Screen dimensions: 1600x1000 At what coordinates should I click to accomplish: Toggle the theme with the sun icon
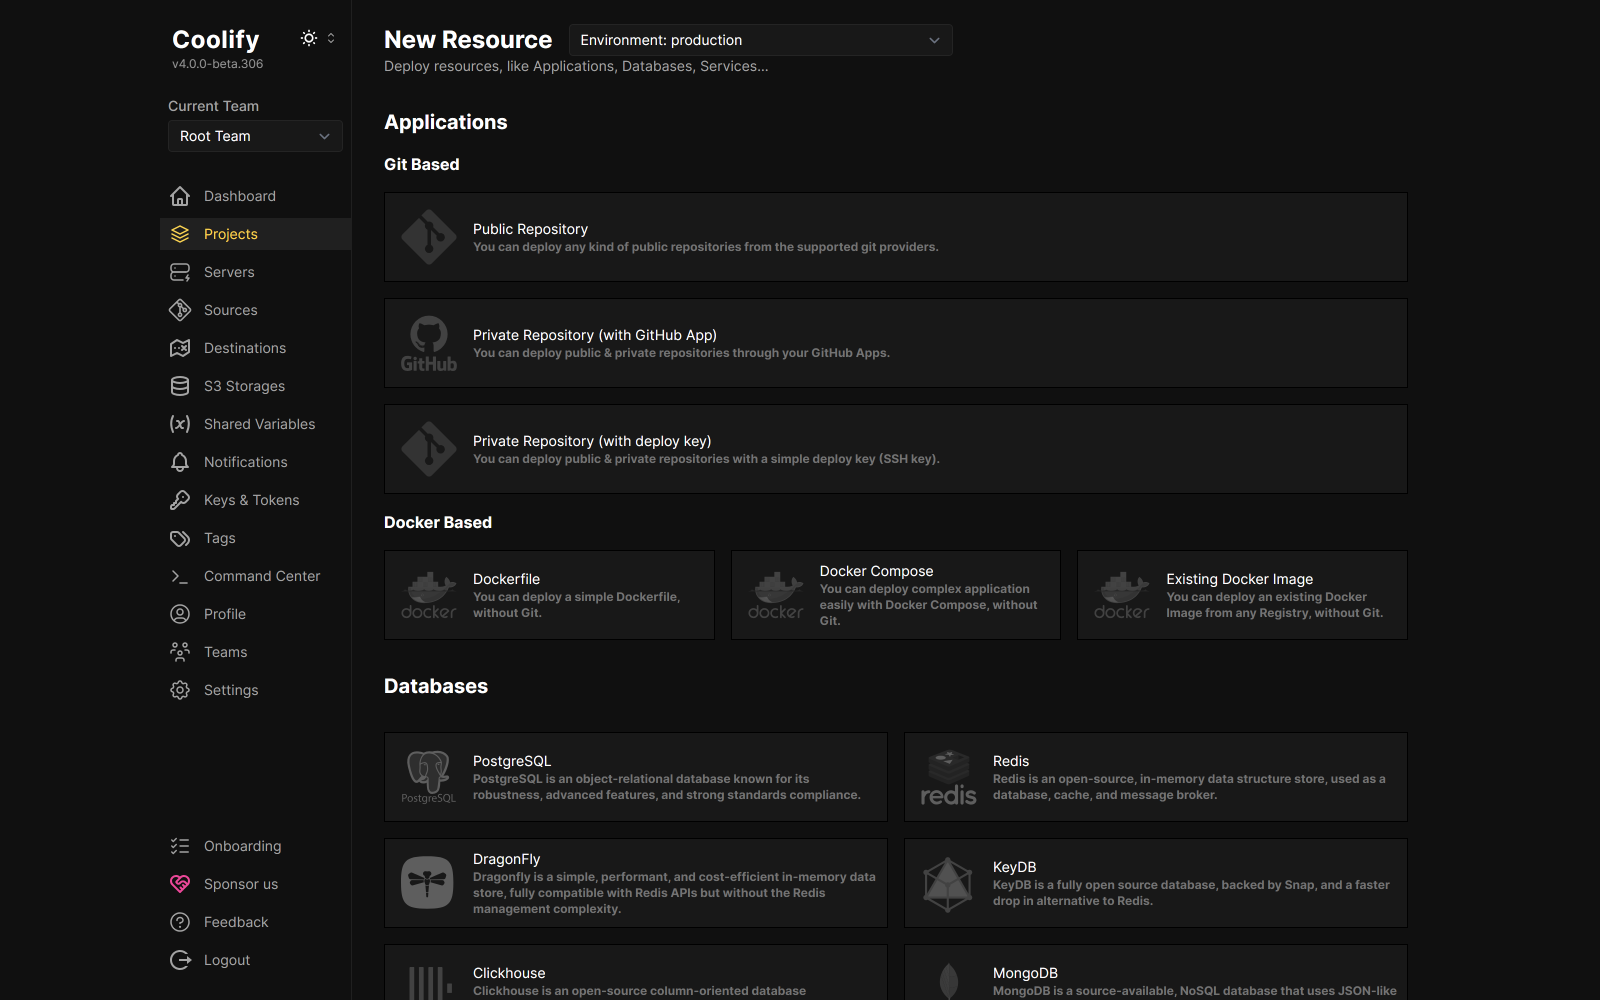pyautogui.click(x=308, y=37)
